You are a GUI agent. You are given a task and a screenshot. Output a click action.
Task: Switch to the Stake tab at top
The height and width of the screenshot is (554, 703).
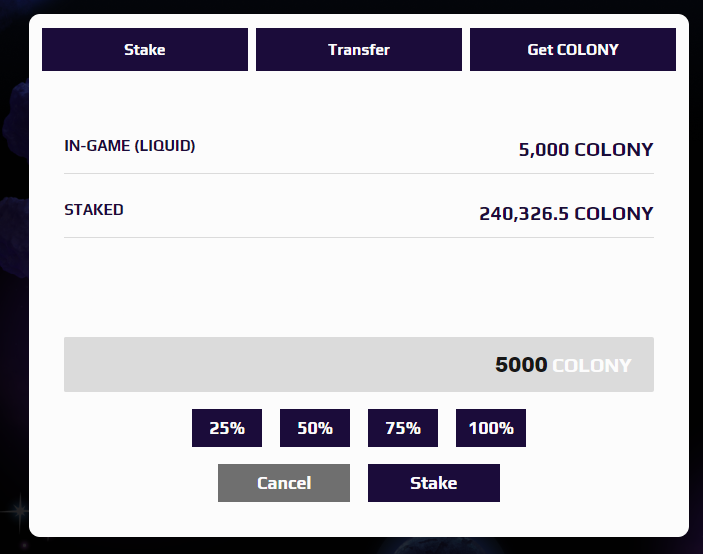click(x=145, y=49)
